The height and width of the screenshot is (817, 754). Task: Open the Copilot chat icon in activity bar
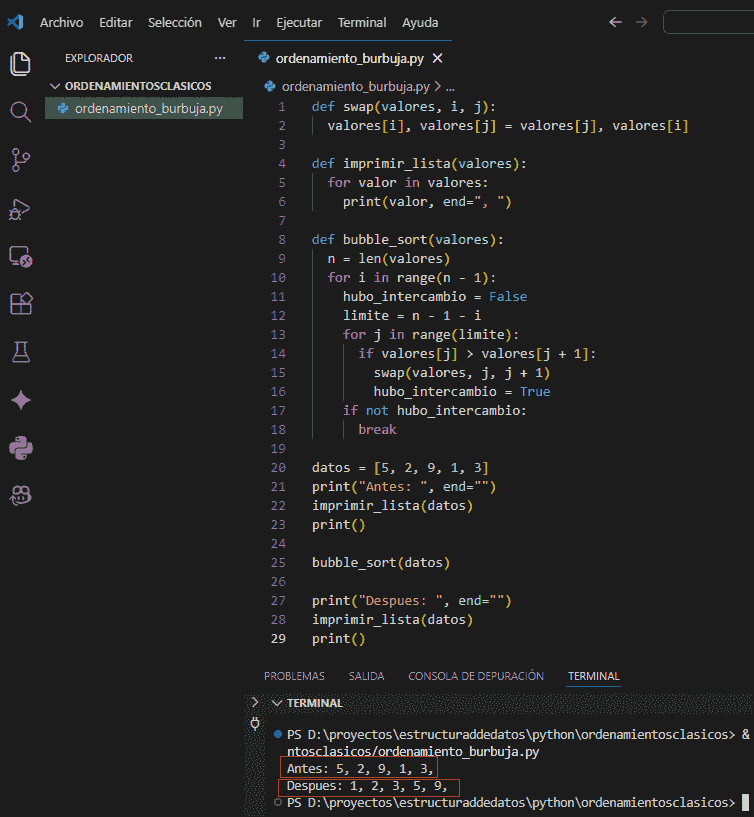[x=21, y=495]
